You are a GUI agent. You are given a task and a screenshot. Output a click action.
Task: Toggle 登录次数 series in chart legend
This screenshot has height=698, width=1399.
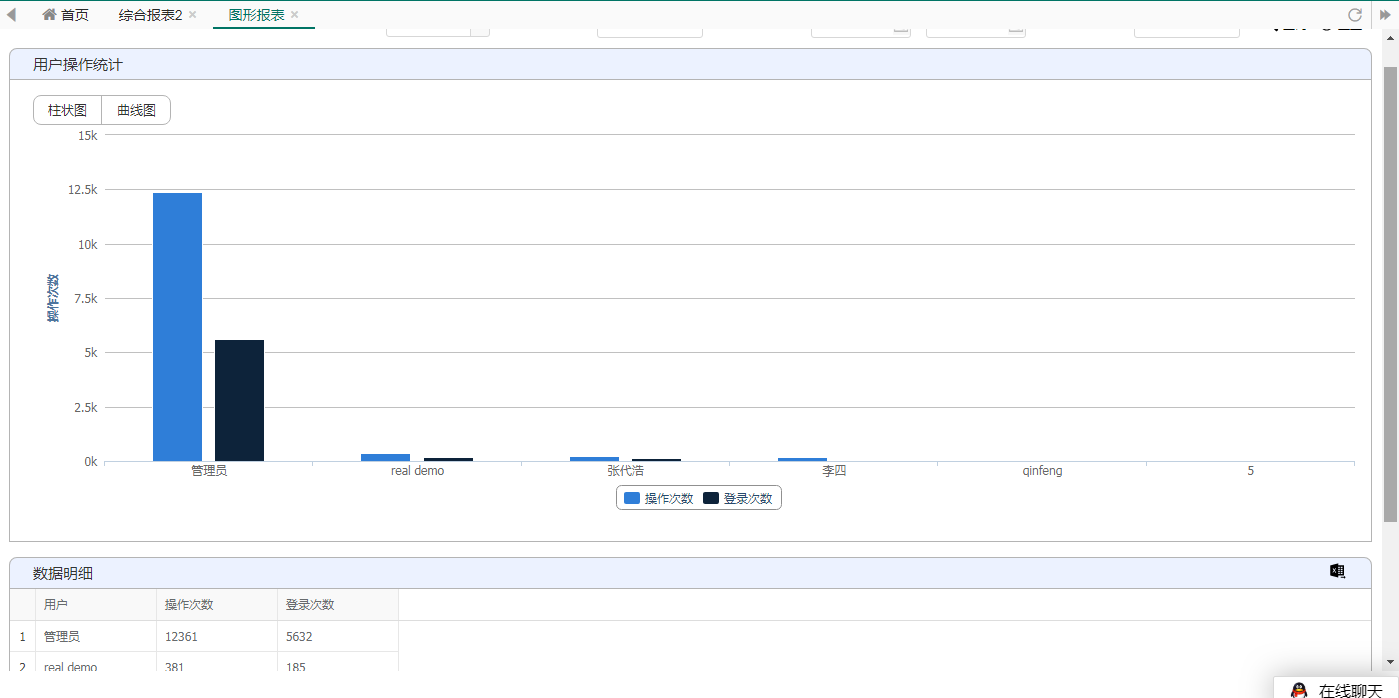click(x=738, y=498)
